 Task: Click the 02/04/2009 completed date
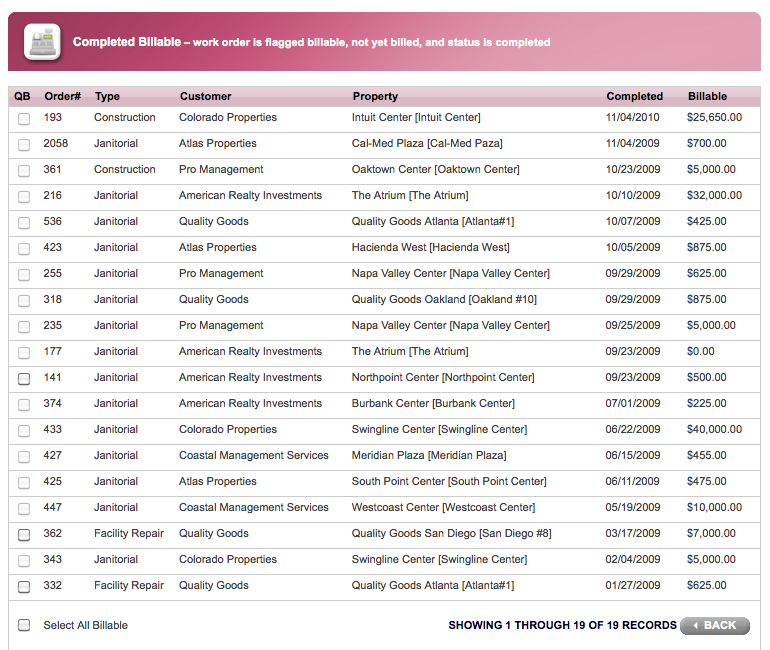pyautogui.click(x=632, y=560)
